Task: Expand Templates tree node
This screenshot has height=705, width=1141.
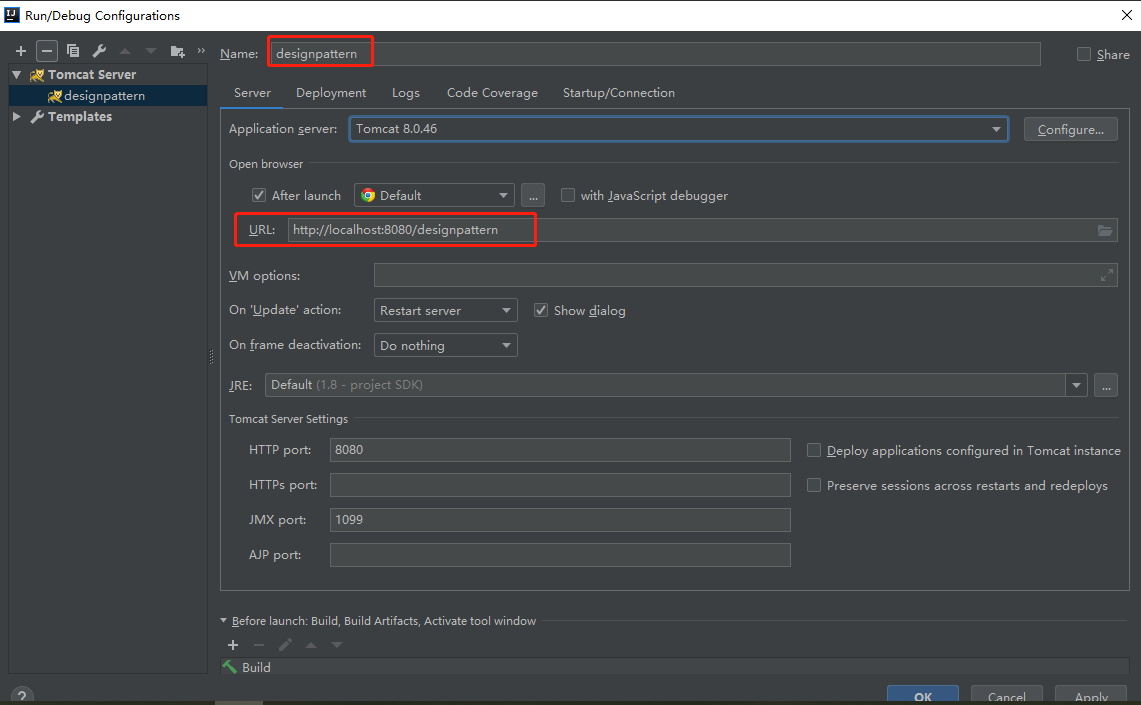Action: click(x=17, y=116)
